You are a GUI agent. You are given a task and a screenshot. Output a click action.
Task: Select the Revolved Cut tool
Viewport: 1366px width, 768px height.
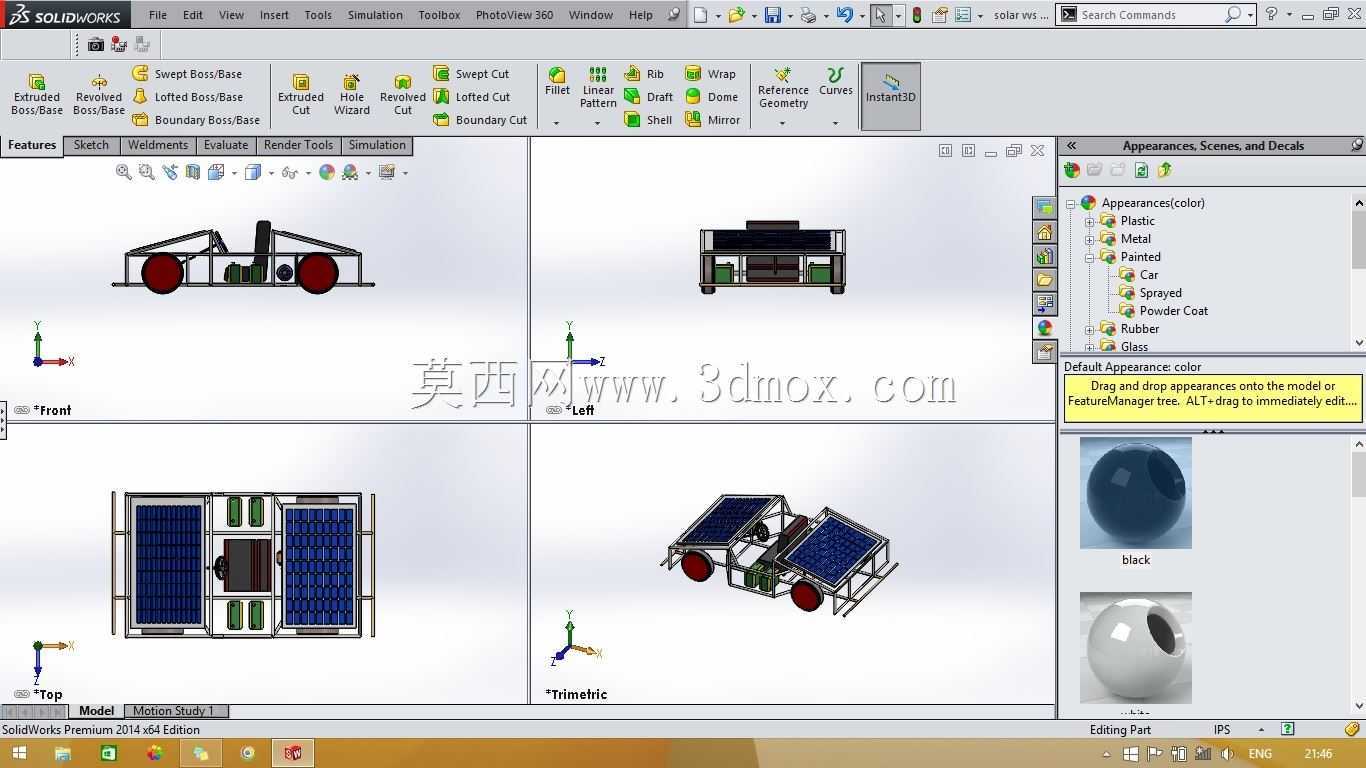[403, 95]
